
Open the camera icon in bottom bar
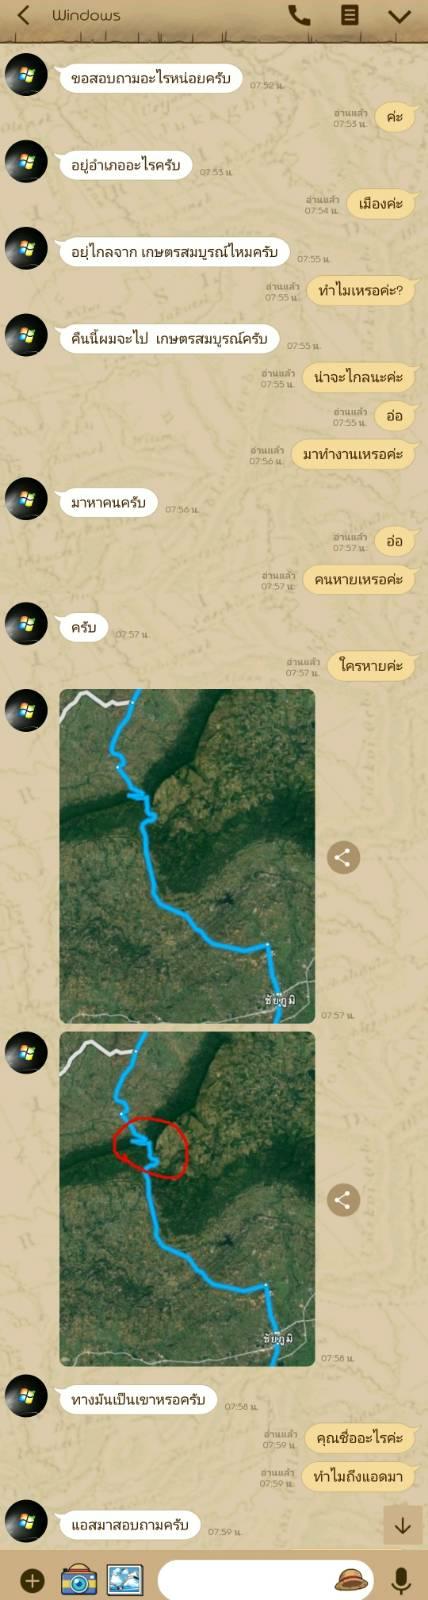coord(79,1580)
